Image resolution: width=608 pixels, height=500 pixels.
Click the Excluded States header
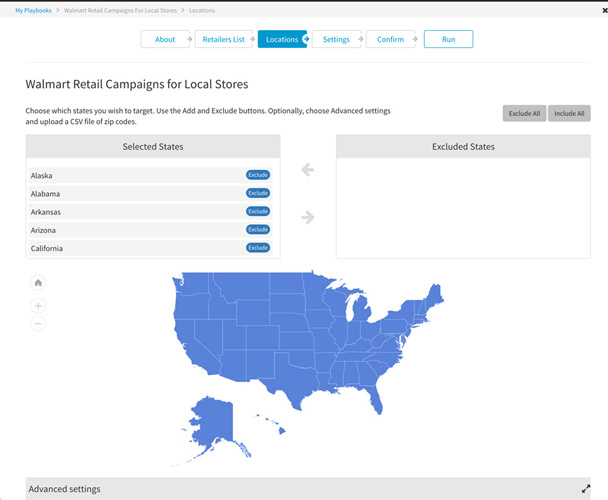click(463, 147)
